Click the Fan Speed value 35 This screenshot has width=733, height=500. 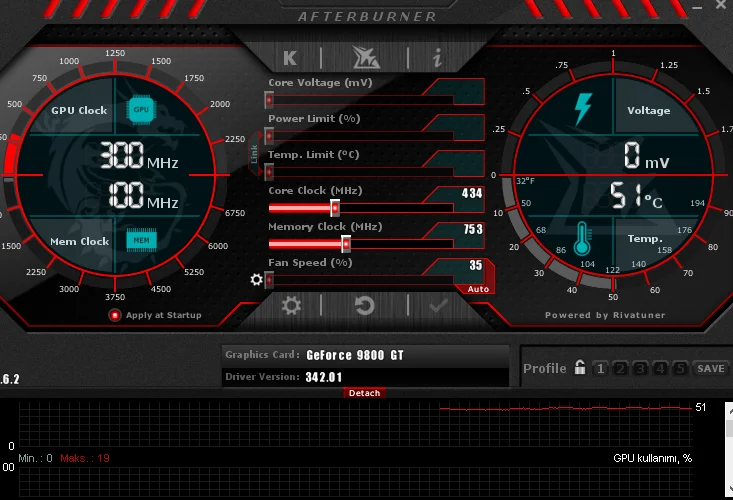pyautogui.click(x=475, y=265)
